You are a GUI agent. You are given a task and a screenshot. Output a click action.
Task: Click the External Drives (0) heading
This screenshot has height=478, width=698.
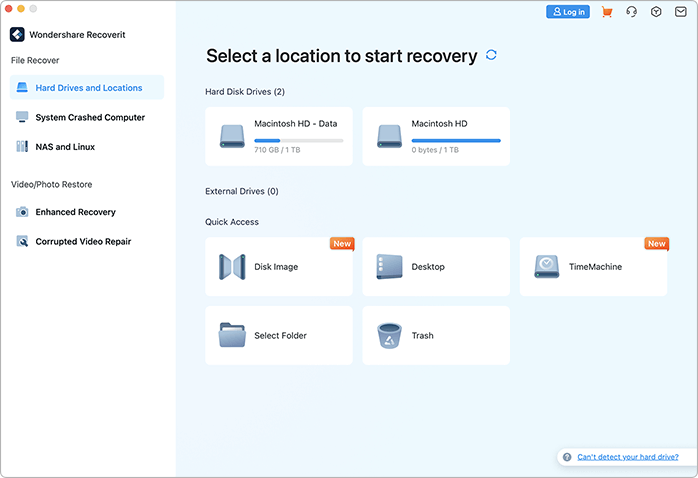tap(242, 191)
